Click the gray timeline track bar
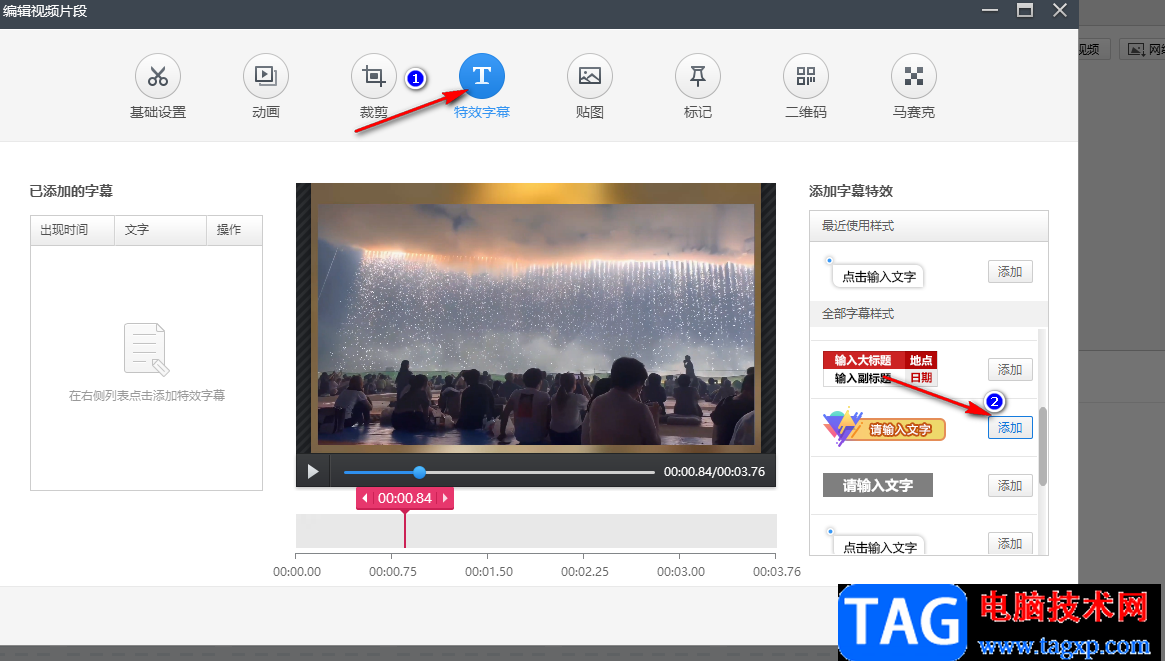1165x661 pixels. (x=536, y=531)
